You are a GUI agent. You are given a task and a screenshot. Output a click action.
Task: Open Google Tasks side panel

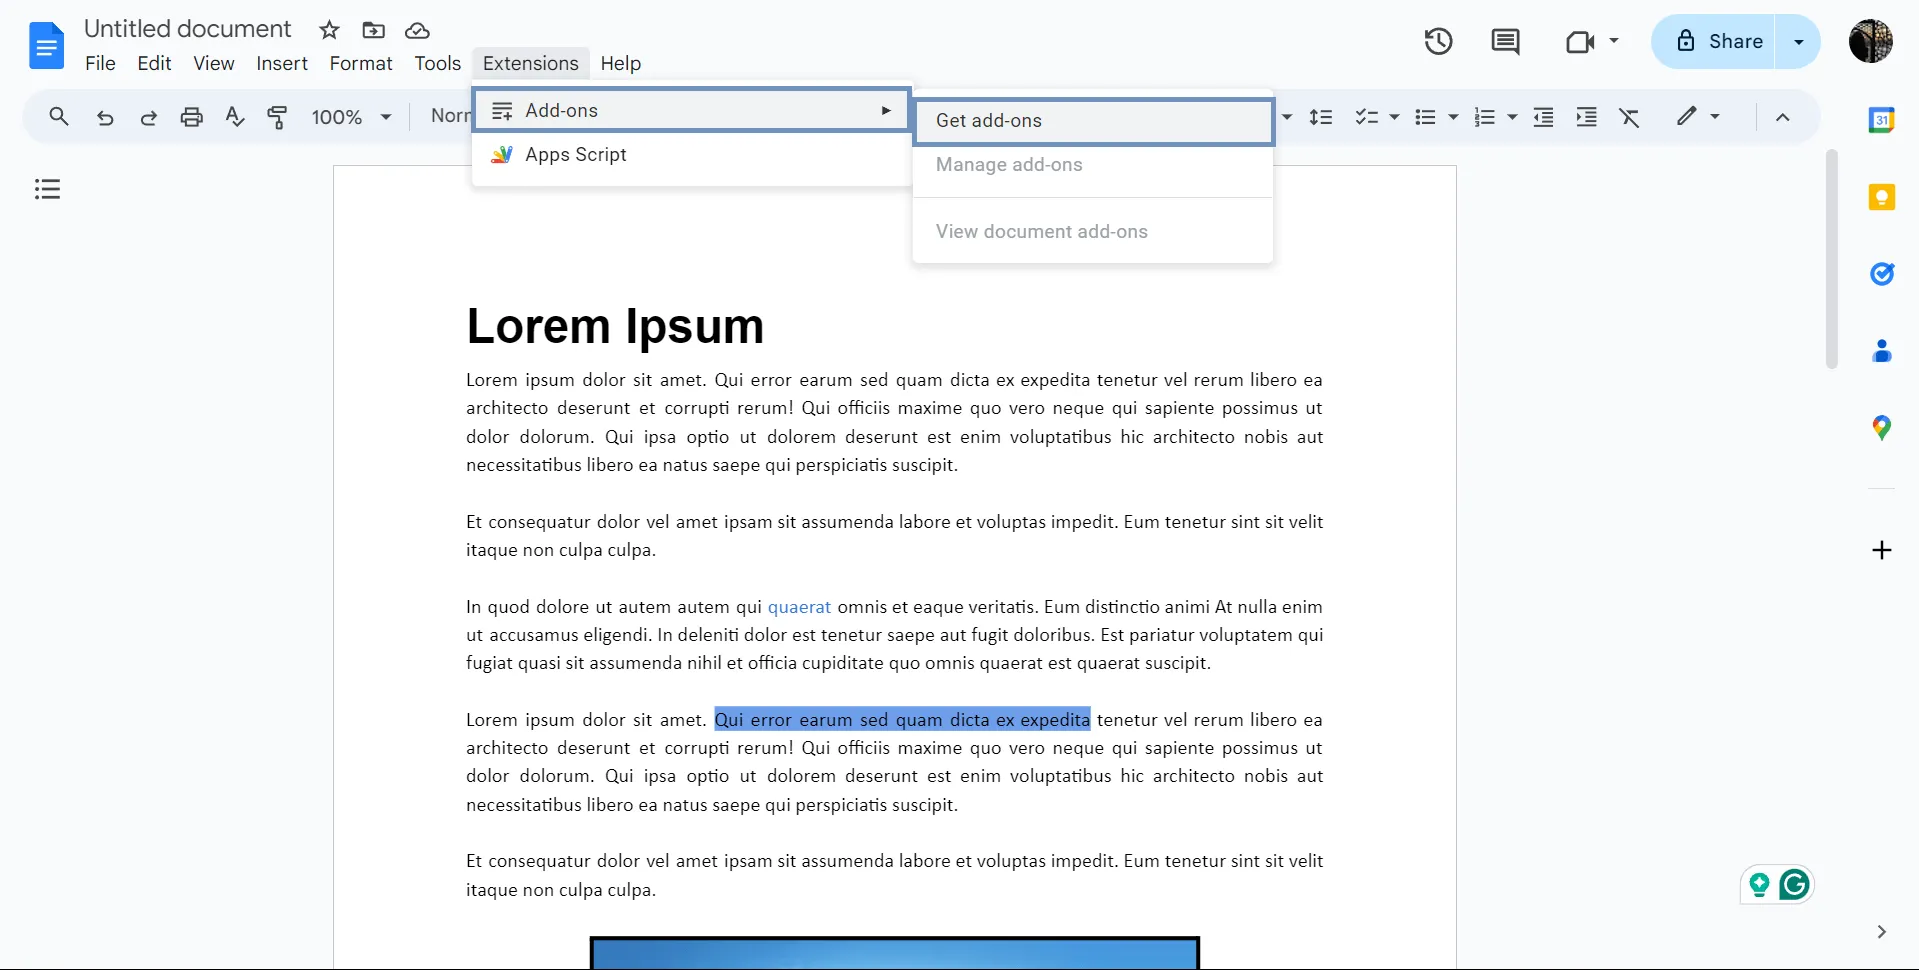click(1881, 274)
